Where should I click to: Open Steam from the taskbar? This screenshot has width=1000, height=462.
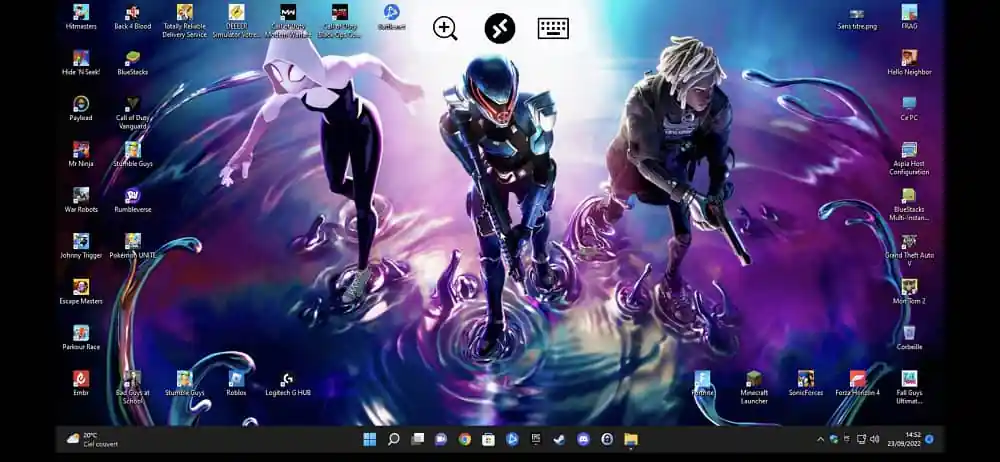point(559,439)
